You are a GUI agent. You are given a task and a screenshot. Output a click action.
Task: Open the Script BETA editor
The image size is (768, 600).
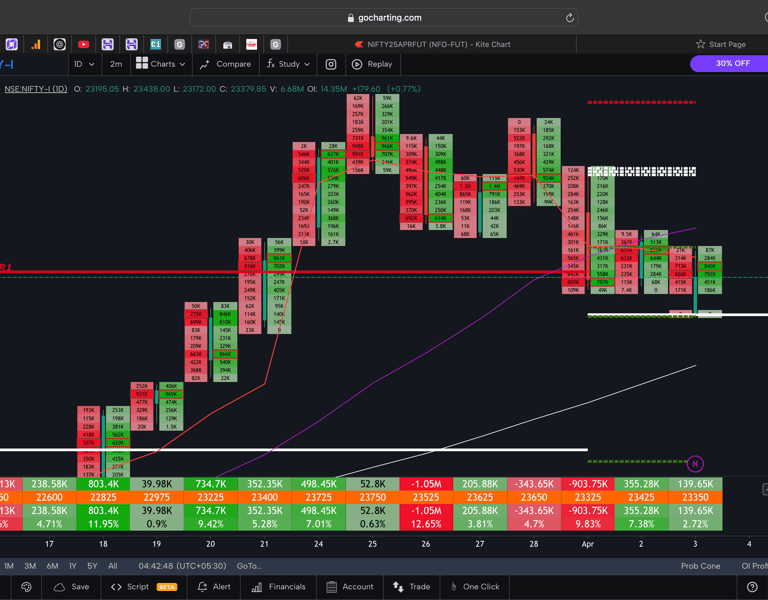coord(144,587)
